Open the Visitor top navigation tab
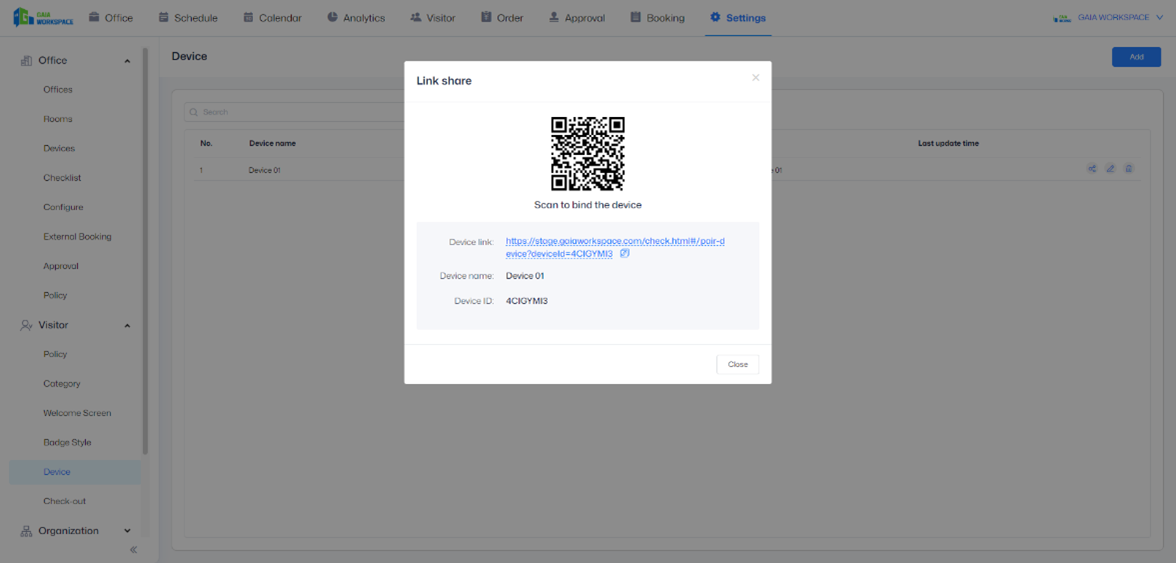The image size is (1176, 563). (433, 18)
